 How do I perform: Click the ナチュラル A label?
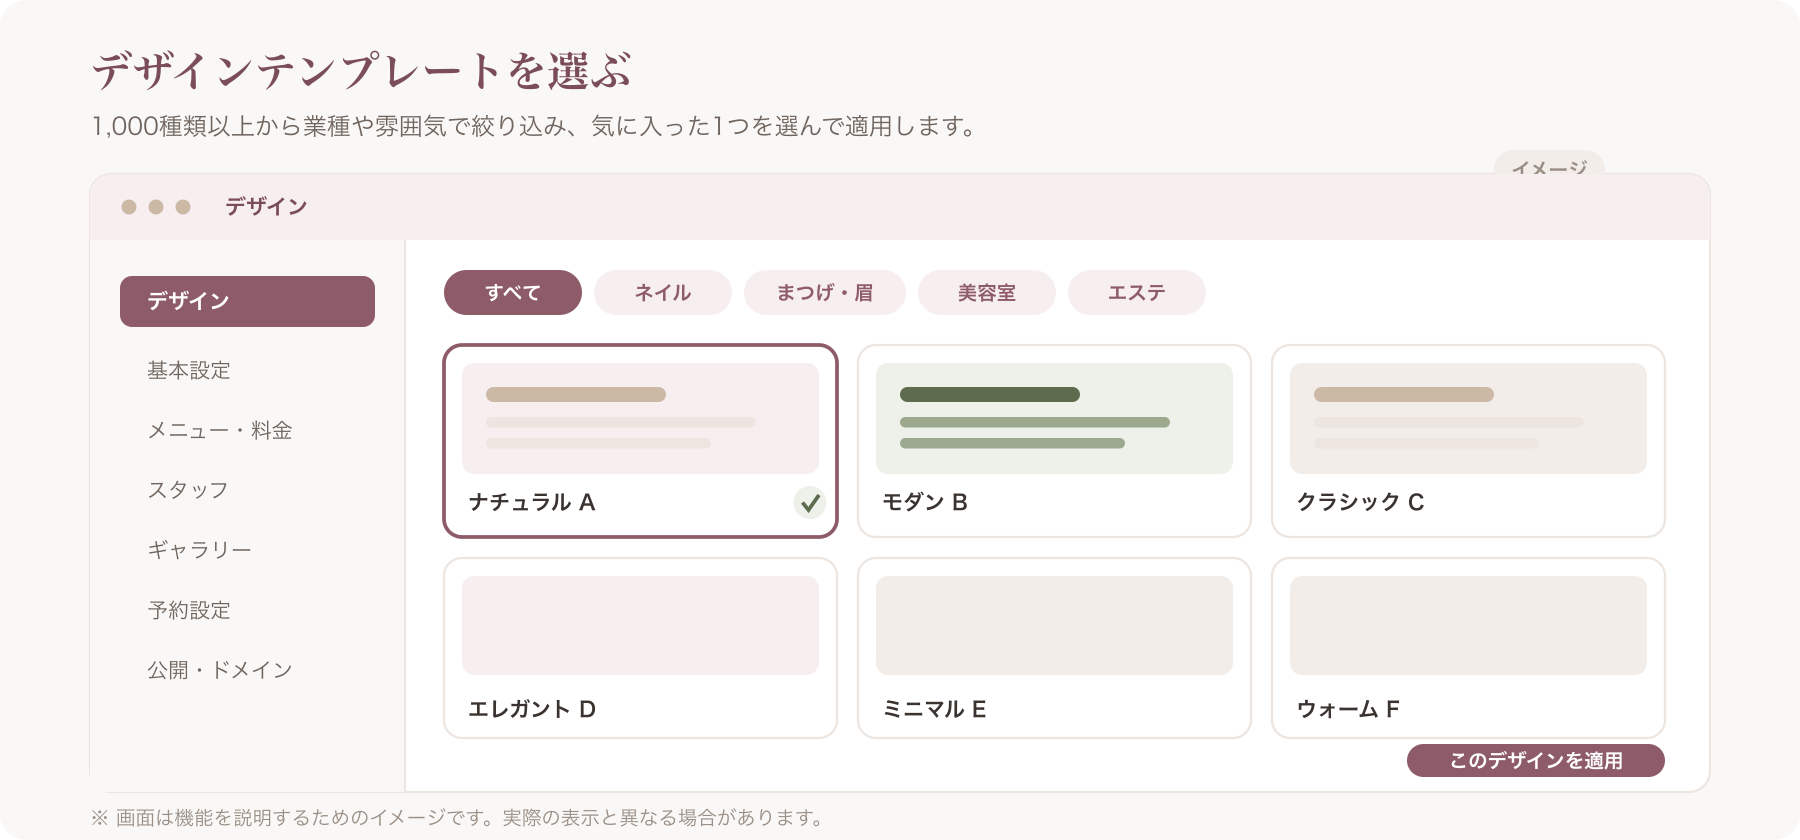[x=532, y=502]
